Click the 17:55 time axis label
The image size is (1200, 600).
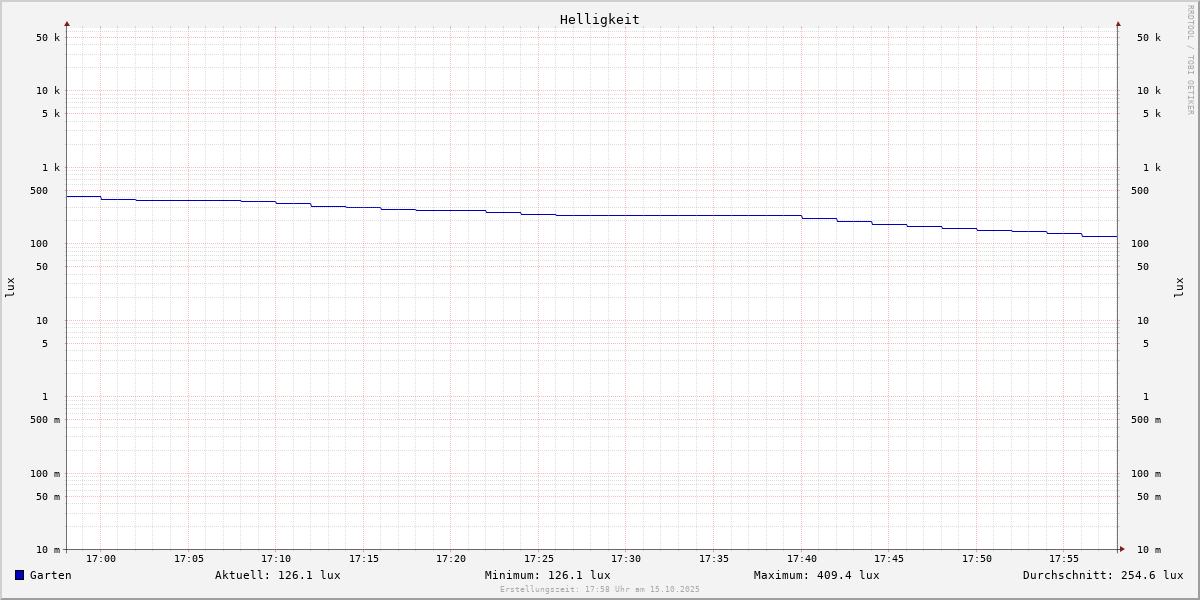[x=1064, y=559]
